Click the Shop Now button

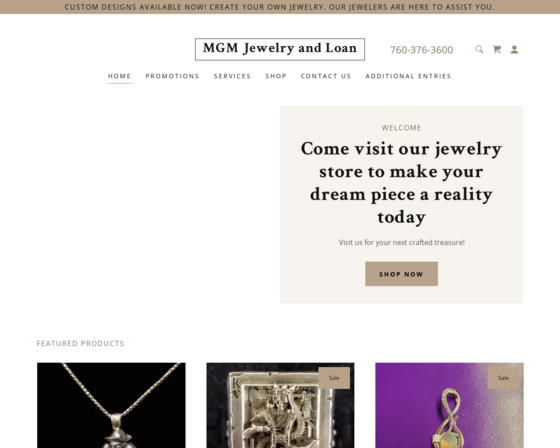(401, 274)
